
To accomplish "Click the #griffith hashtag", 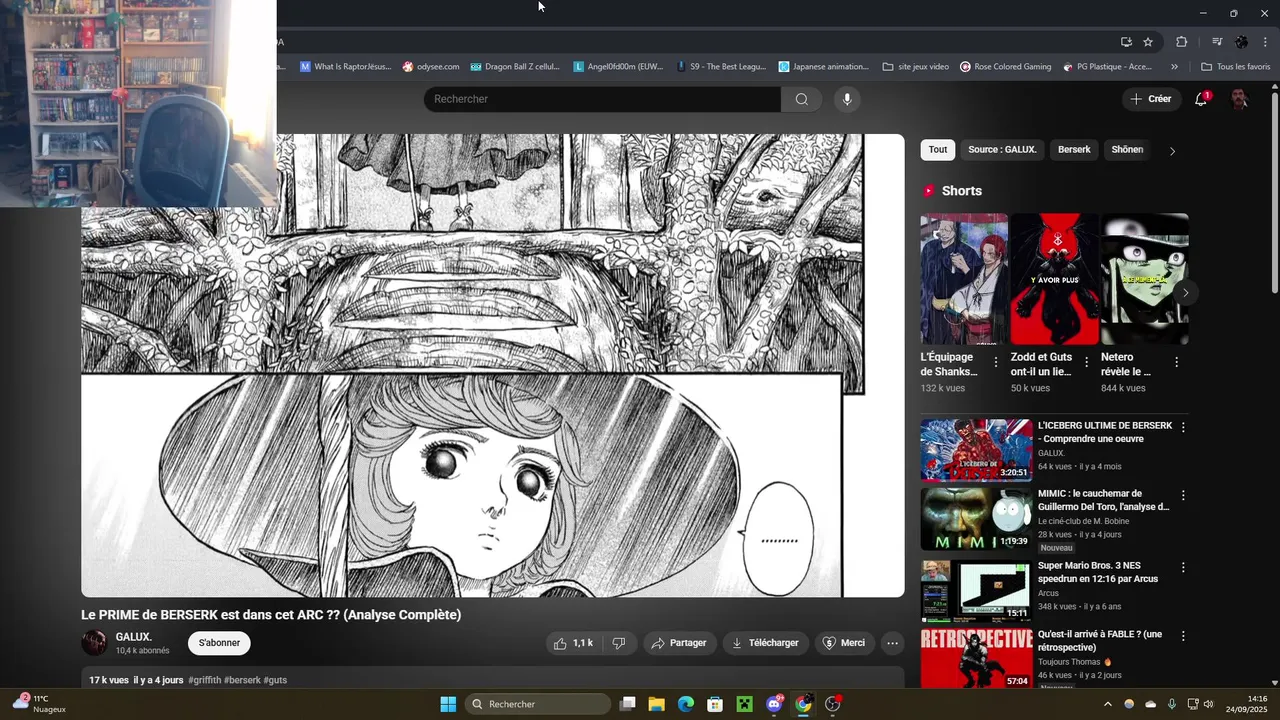I will [x=204, y=680].
